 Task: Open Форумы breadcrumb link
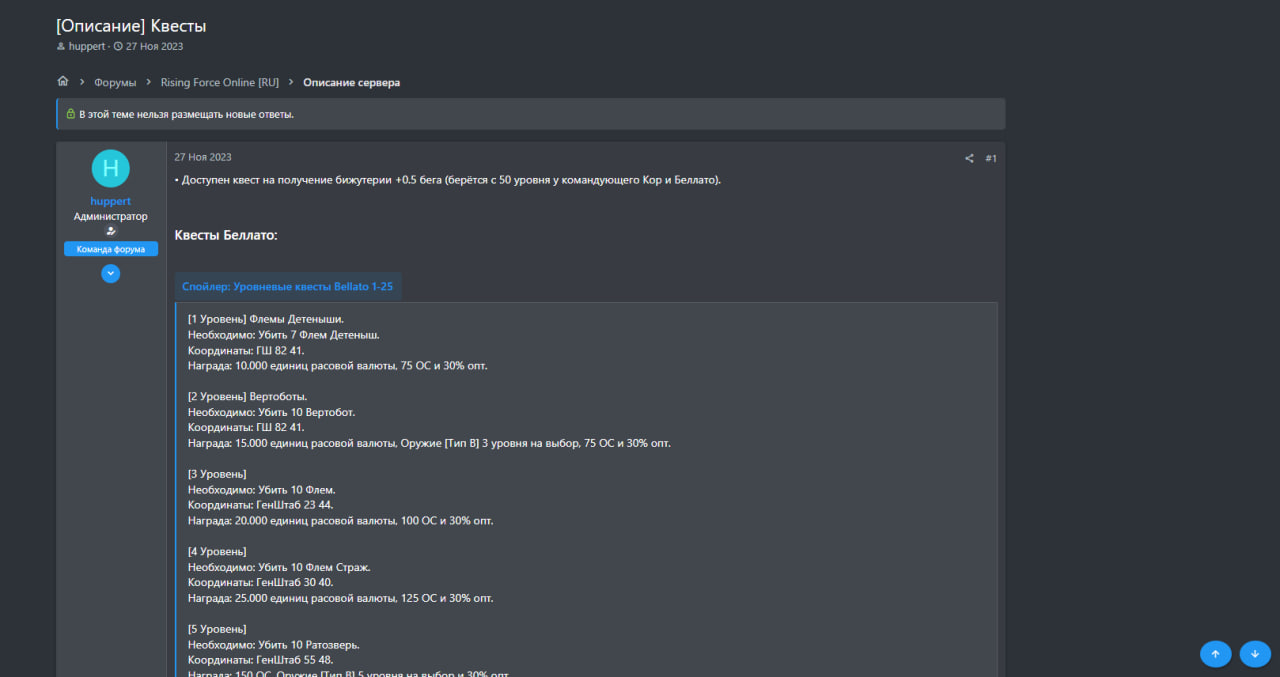[115, 83]
